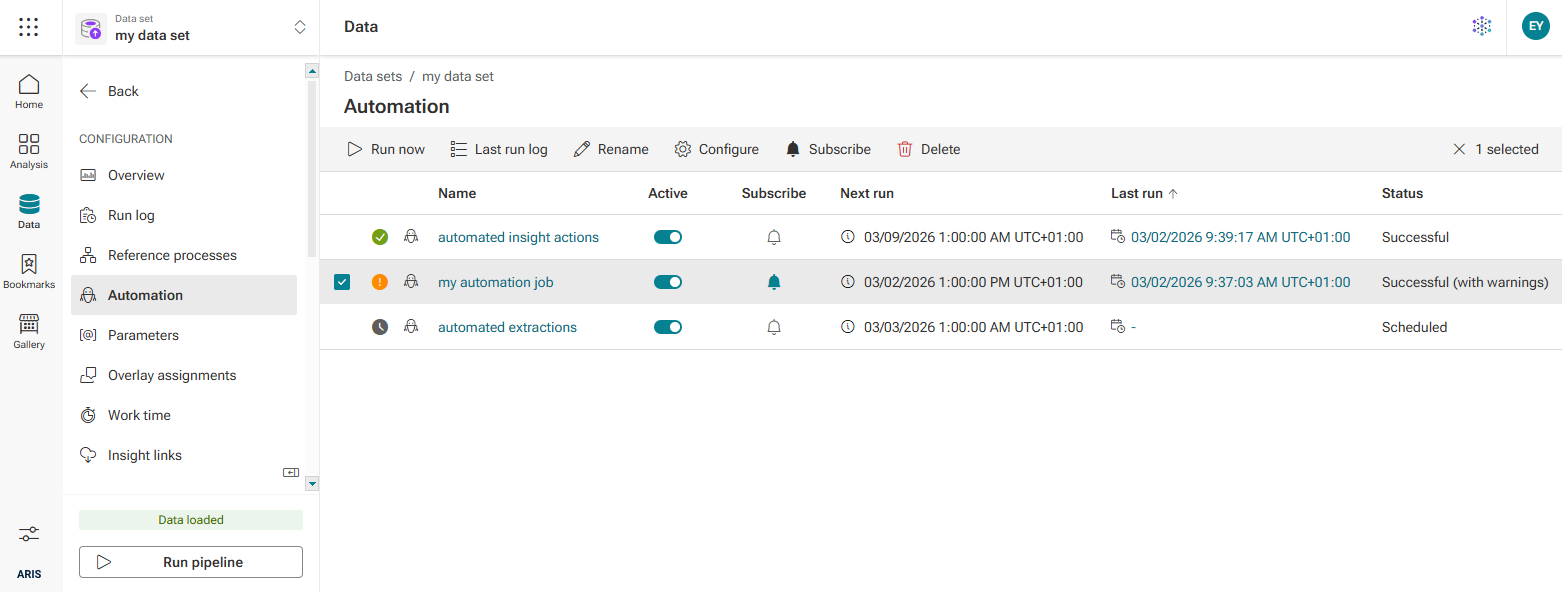Screen dimensions: 1562x592
Task: Toggle Active switch for automated extractions
Action: click(668, 327)
